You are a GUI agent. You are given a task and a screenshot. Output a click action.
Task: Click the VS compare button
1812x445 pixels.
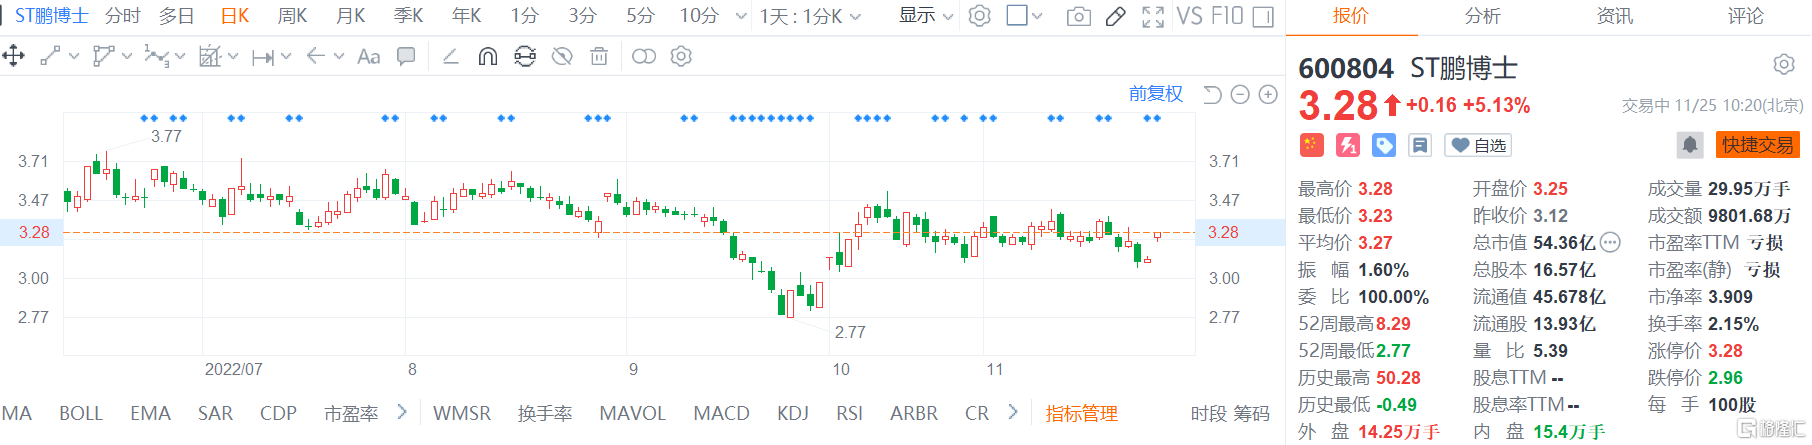[x=1190, y=16]
